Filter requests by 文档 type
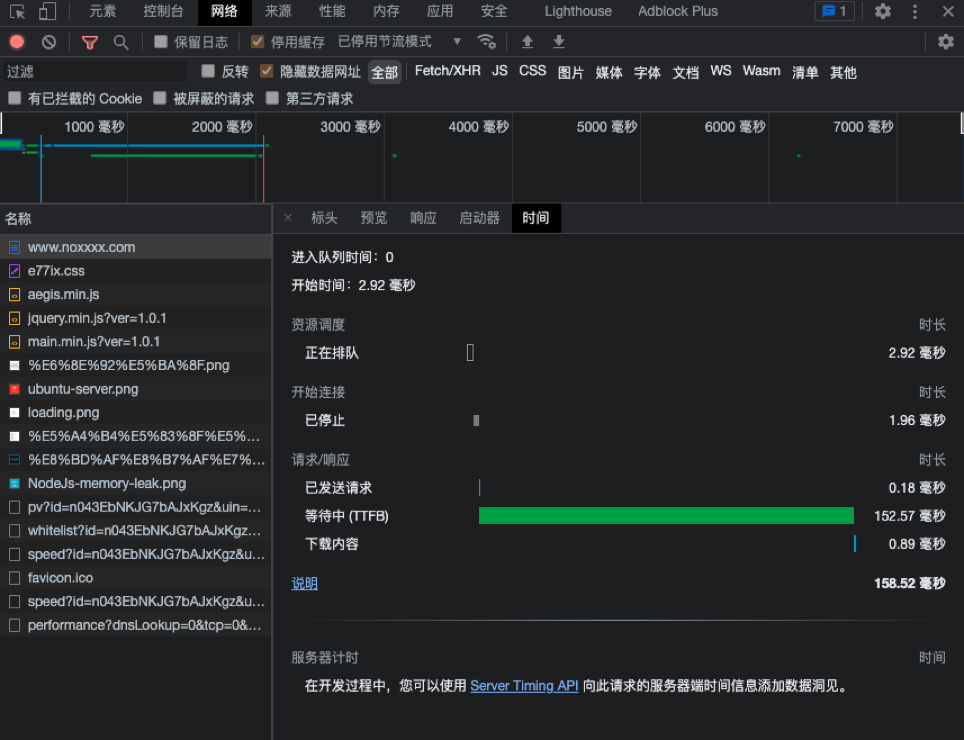 pos(685,73)
